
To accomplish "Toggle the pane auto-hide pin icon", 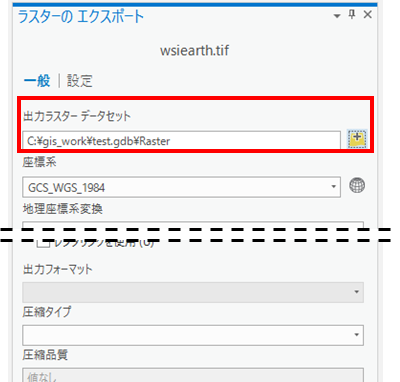I will pos(352,15).
